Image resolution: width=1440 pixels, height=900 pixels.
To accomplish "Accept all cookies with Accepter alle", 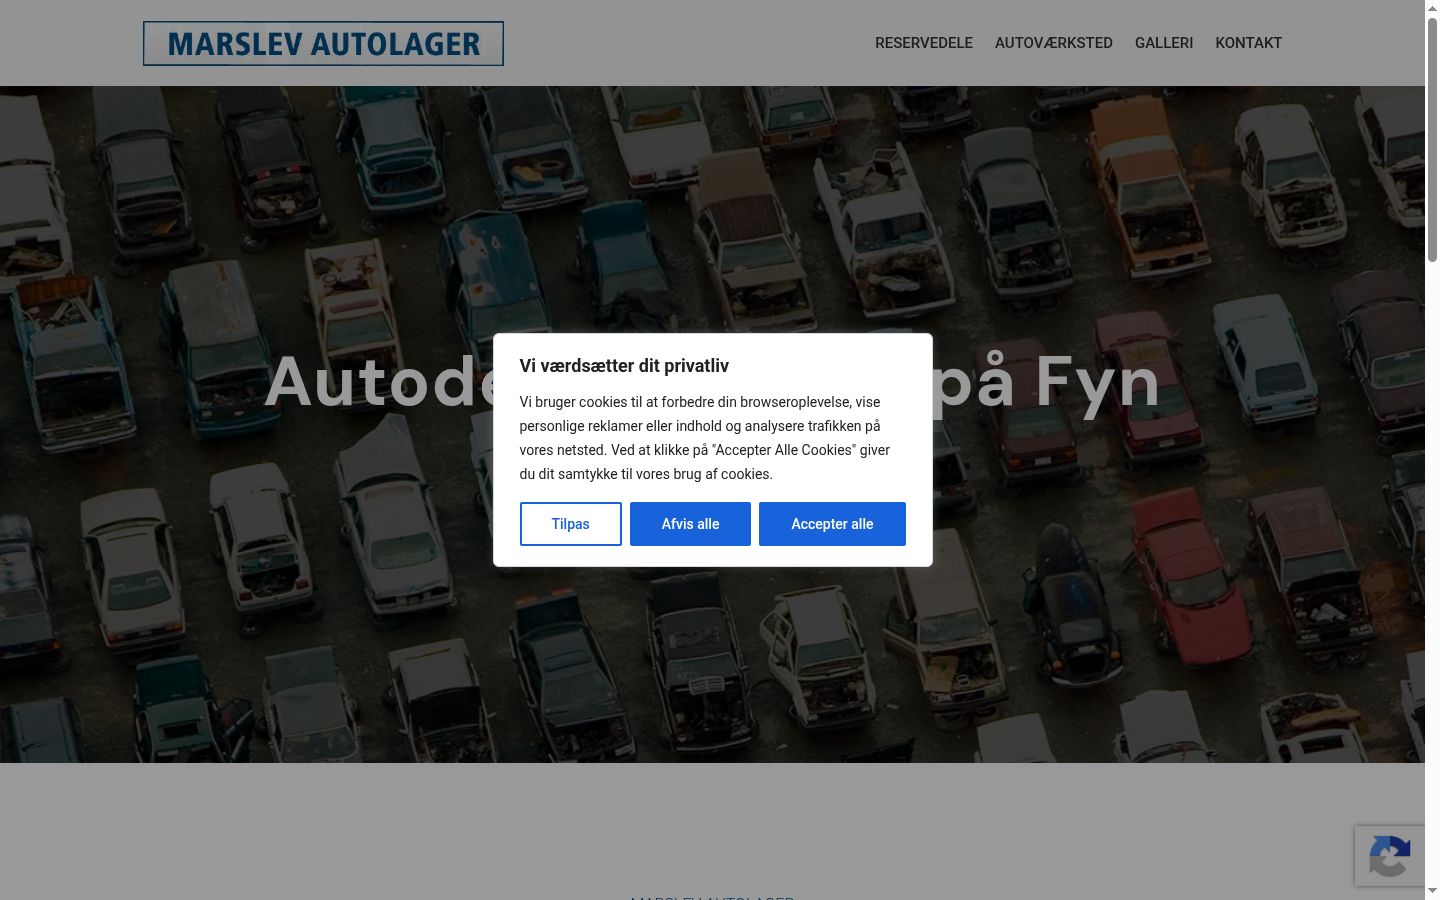I will (x=832, y=524).
